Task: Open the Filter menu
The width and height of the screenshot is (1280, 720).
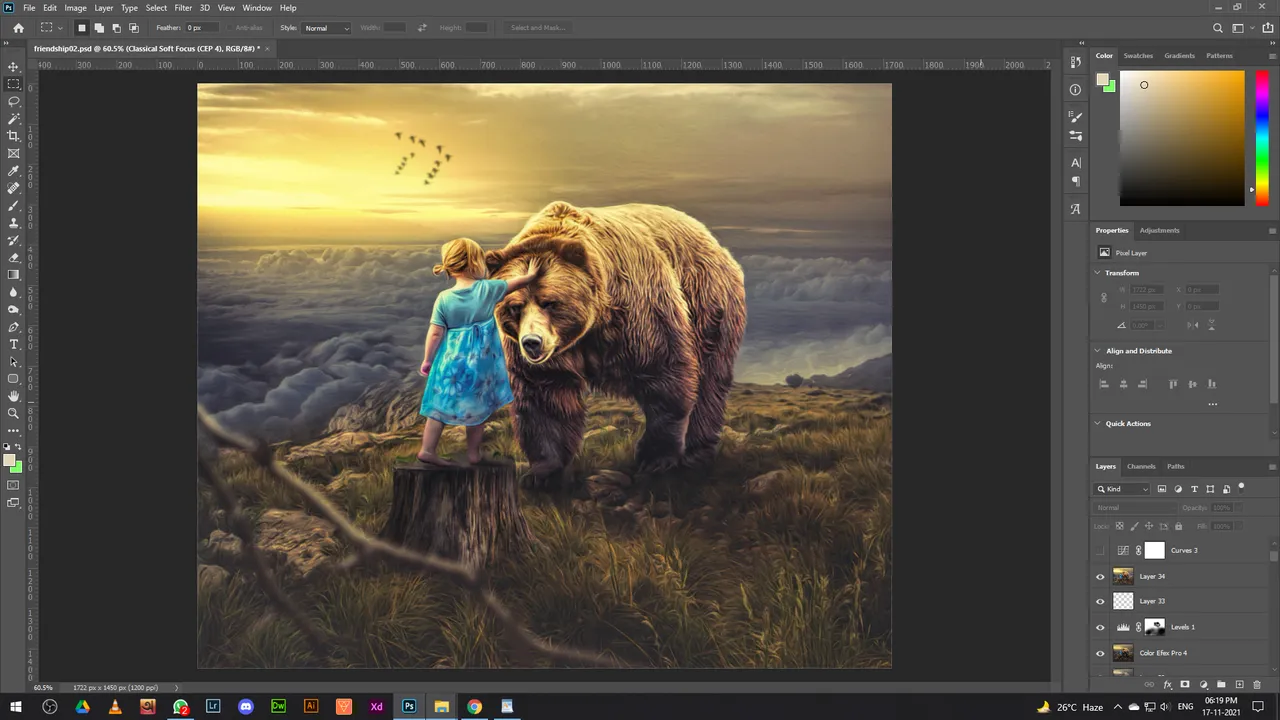Action: point(183,8)
